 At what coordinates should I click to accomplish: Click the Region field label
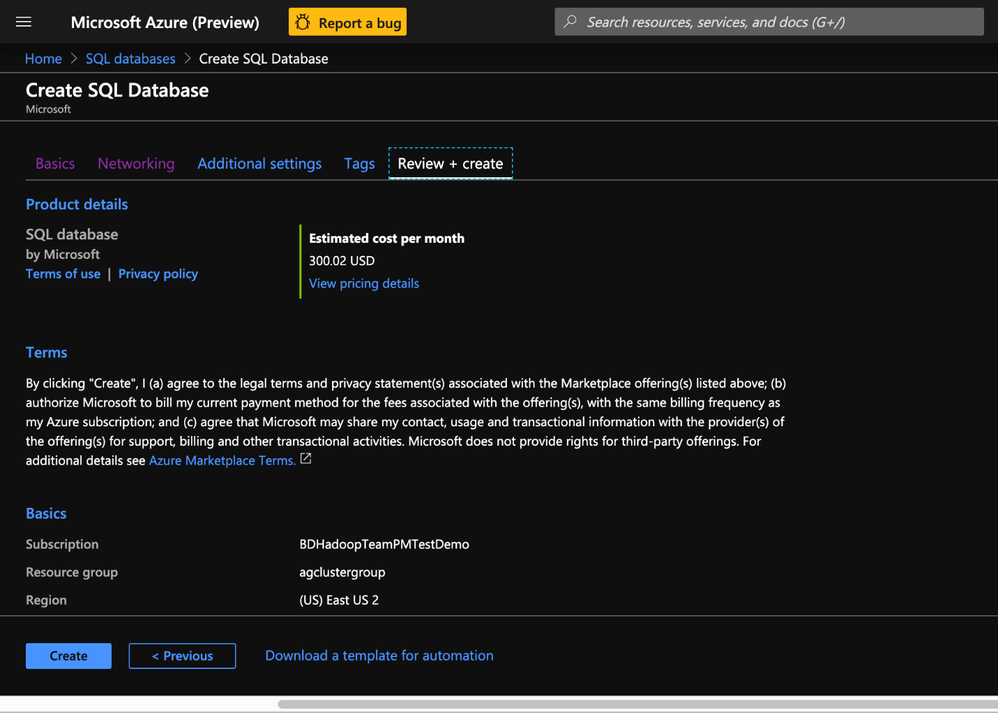click(46, 600)
